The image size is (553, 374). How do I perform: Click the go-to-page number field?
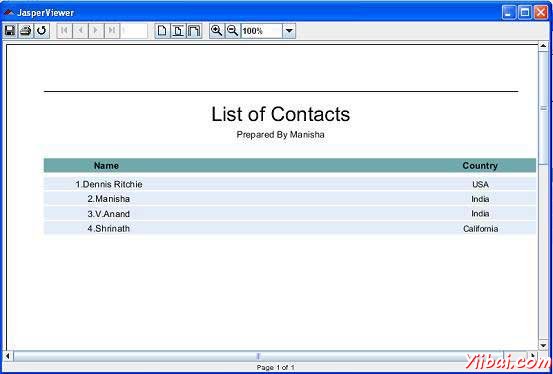[x=134, y=31]
